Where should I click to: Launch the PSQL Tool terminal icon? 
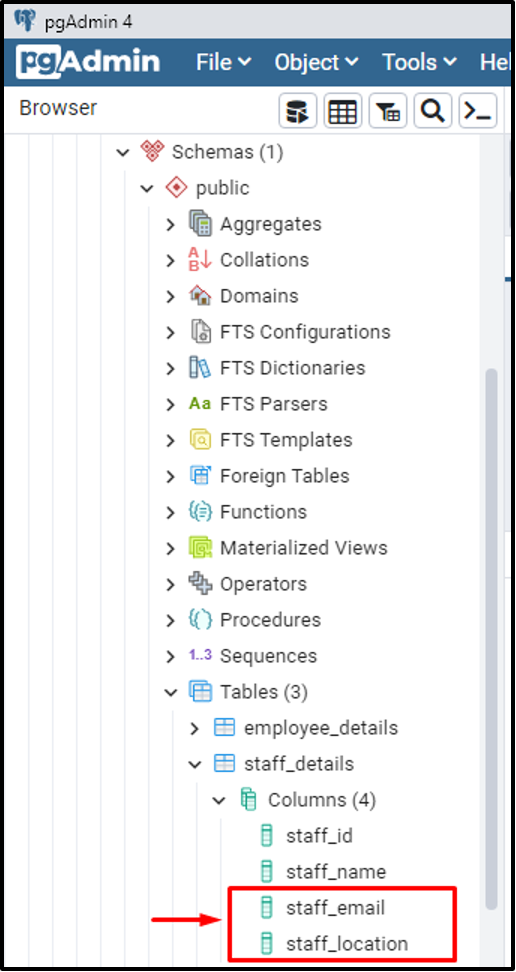point(478,112)
